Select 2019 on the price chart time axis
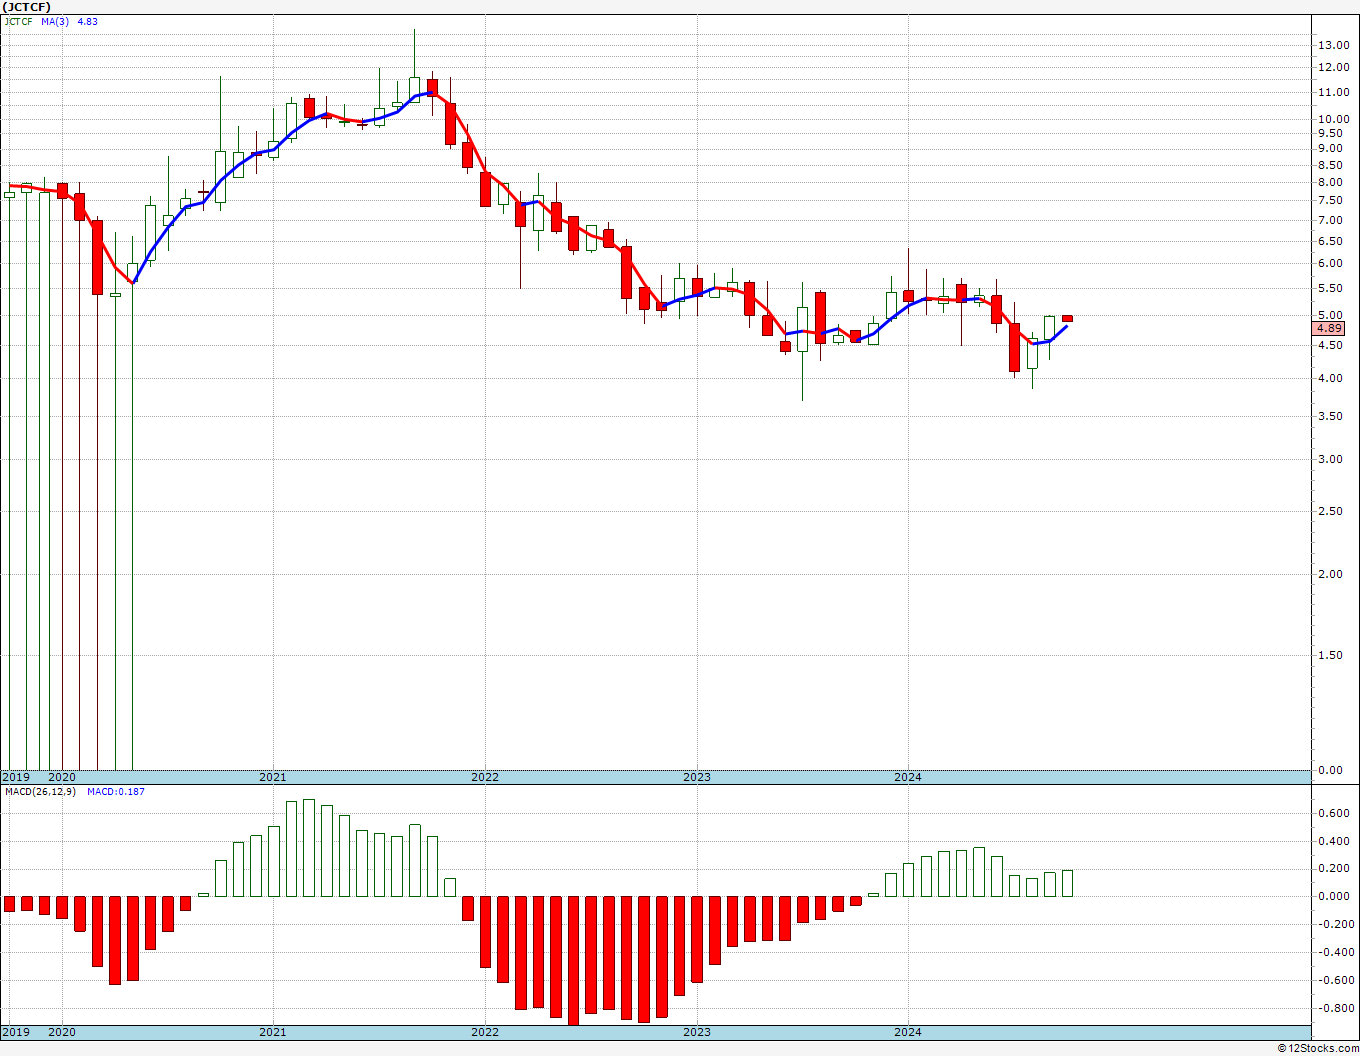This screenshot has height=1056, width=1360. click(15, 777)
